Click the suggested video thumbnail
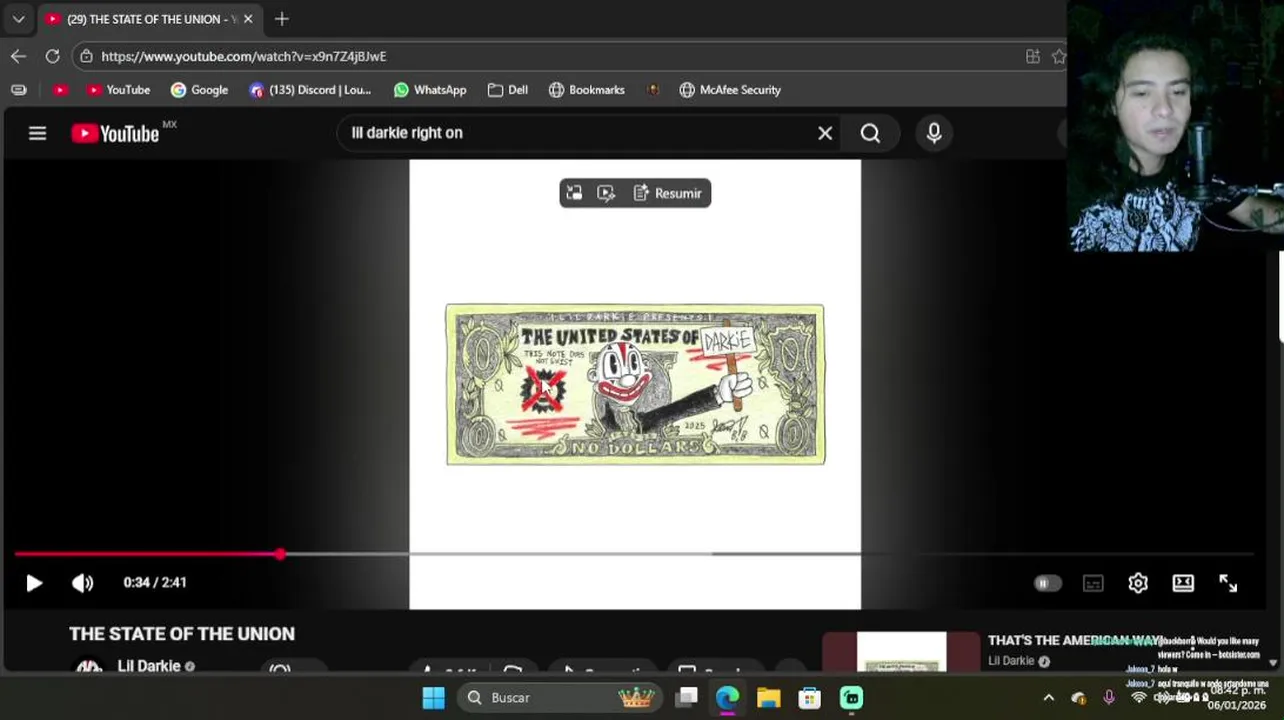This screenshot has height=720, width=1284. coord(901,652)
